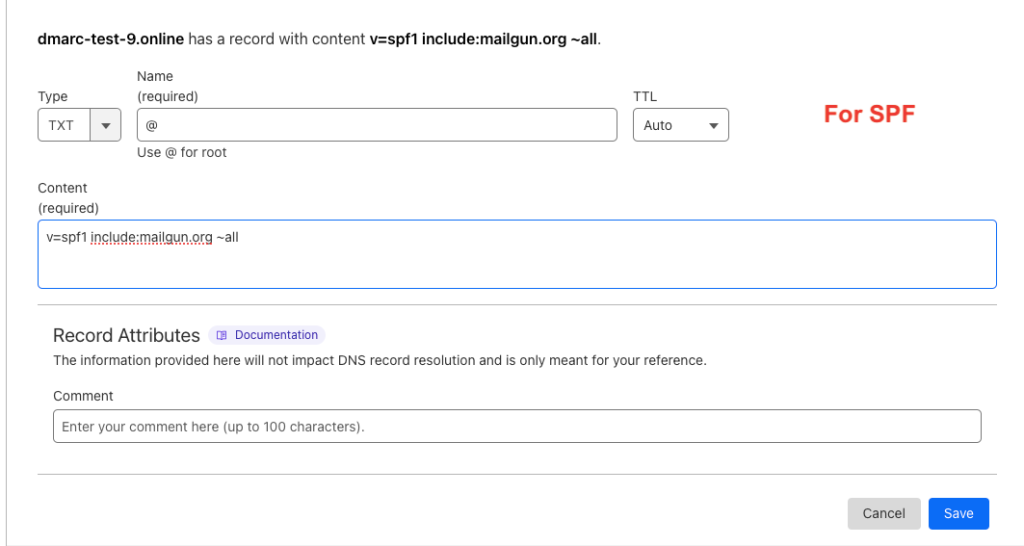Click the Name field containing @
Image resolution: width=1024 pixels, height=546 pixels.
376,125
